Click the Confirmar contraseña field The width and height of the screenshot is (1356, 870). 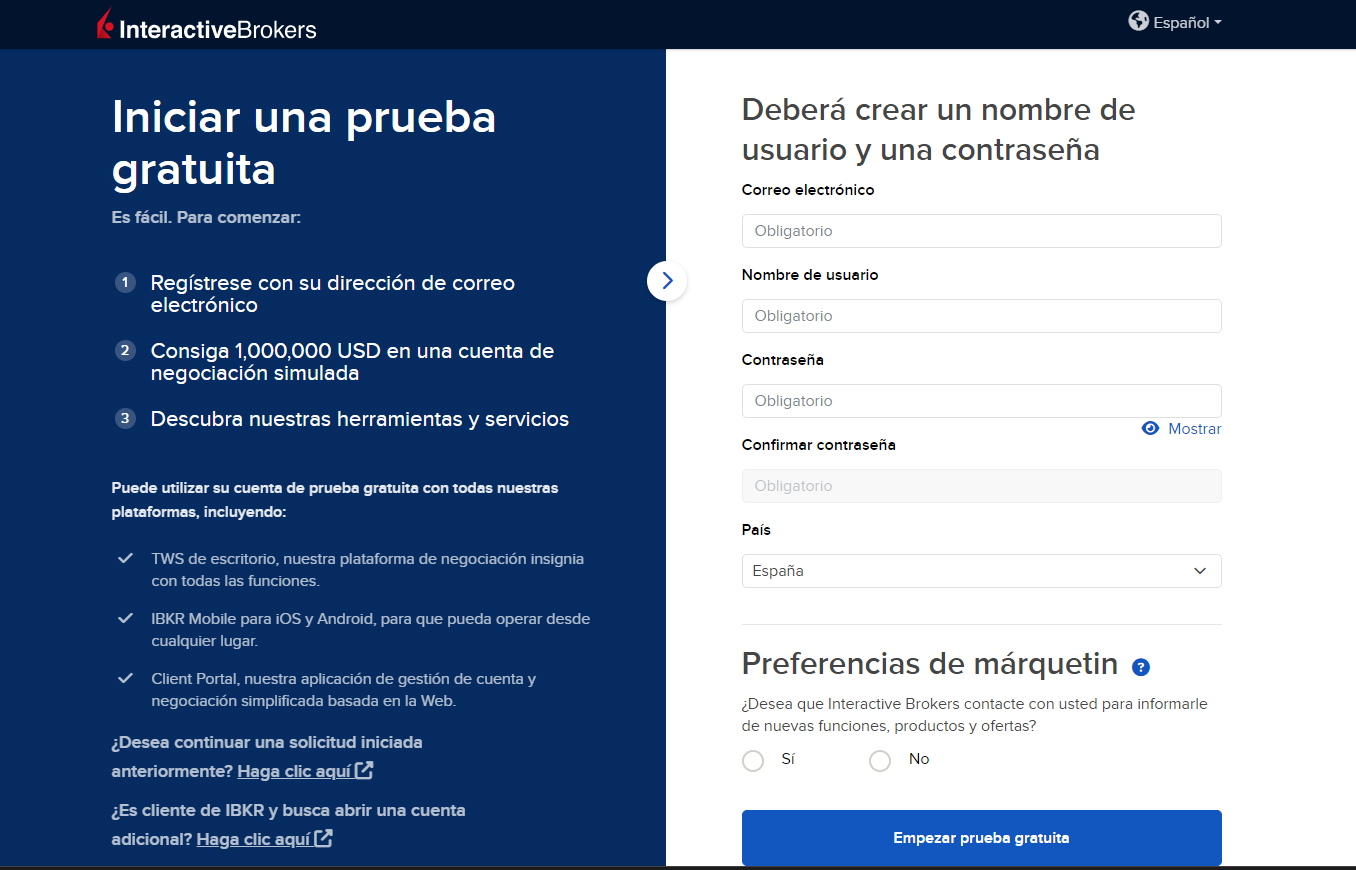(x=981, y=486)
